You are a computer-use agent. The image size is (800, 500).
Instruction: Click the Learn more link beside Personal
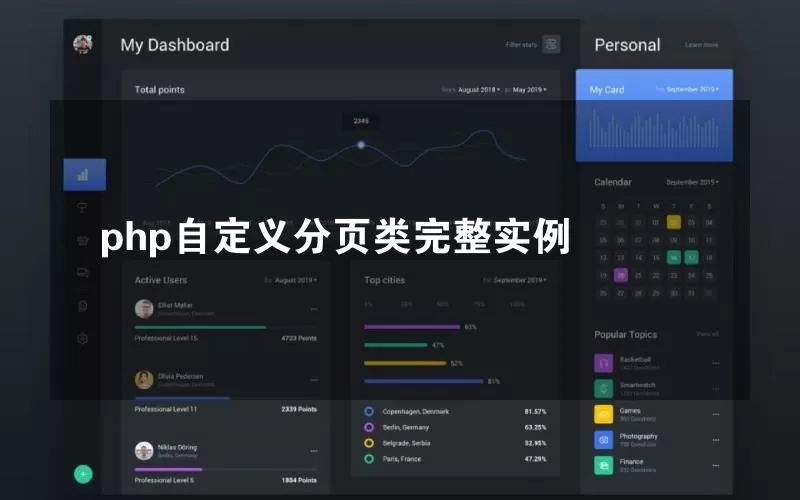pos(702,45)
